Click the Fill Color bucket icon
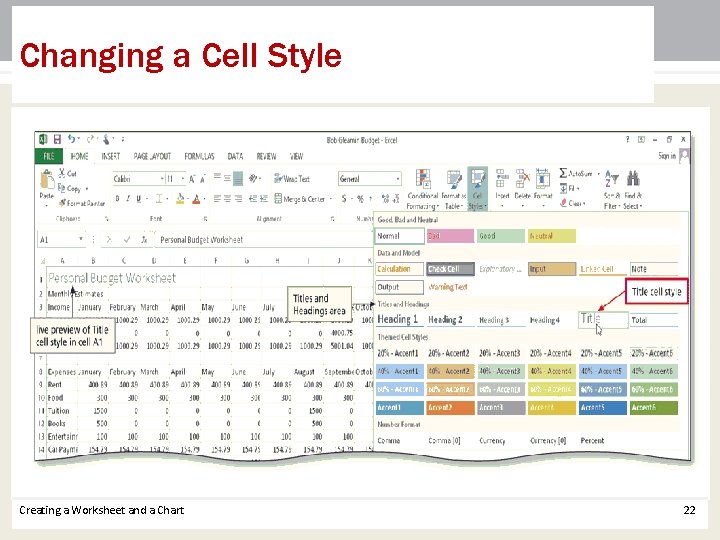Image resolution: width=720 pixels, height=540 pixels. (x=180, y=199)
